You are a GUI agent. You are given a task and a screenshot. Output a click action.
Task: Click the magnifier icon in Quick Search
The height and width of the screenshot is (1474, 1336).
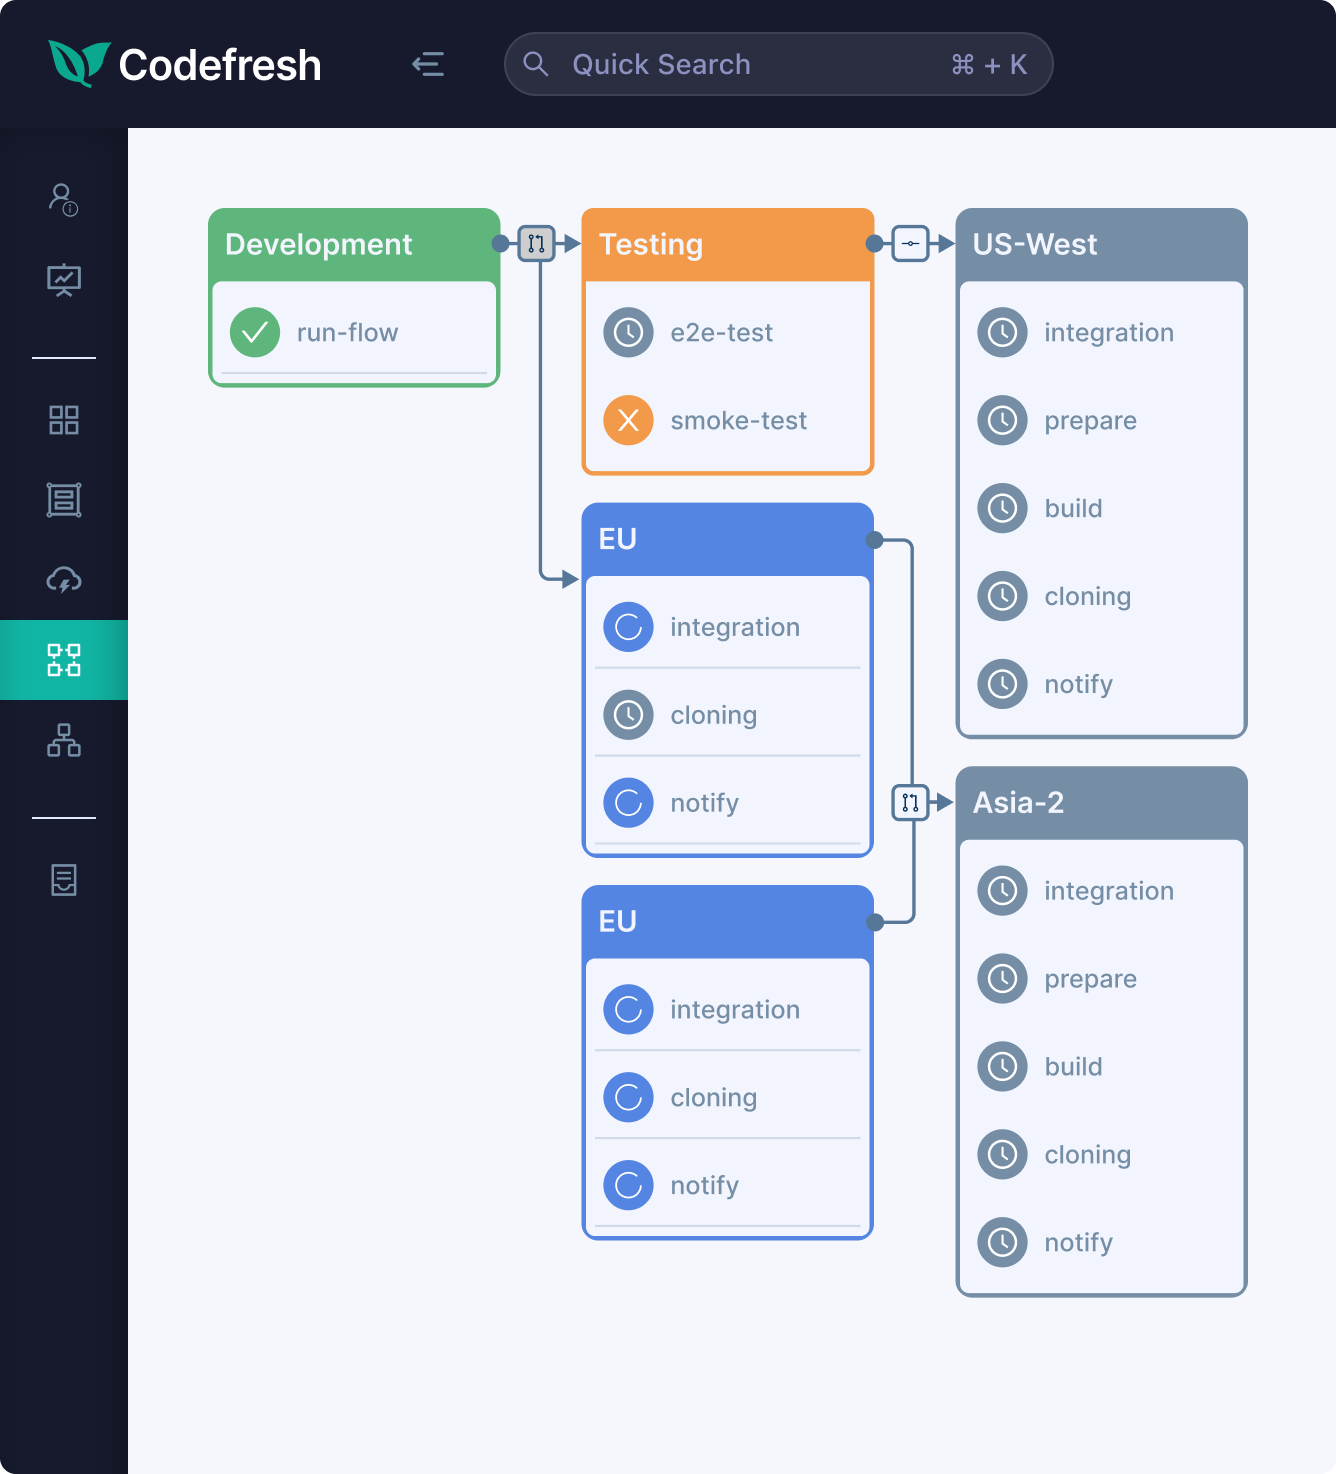tap(536, 64)
